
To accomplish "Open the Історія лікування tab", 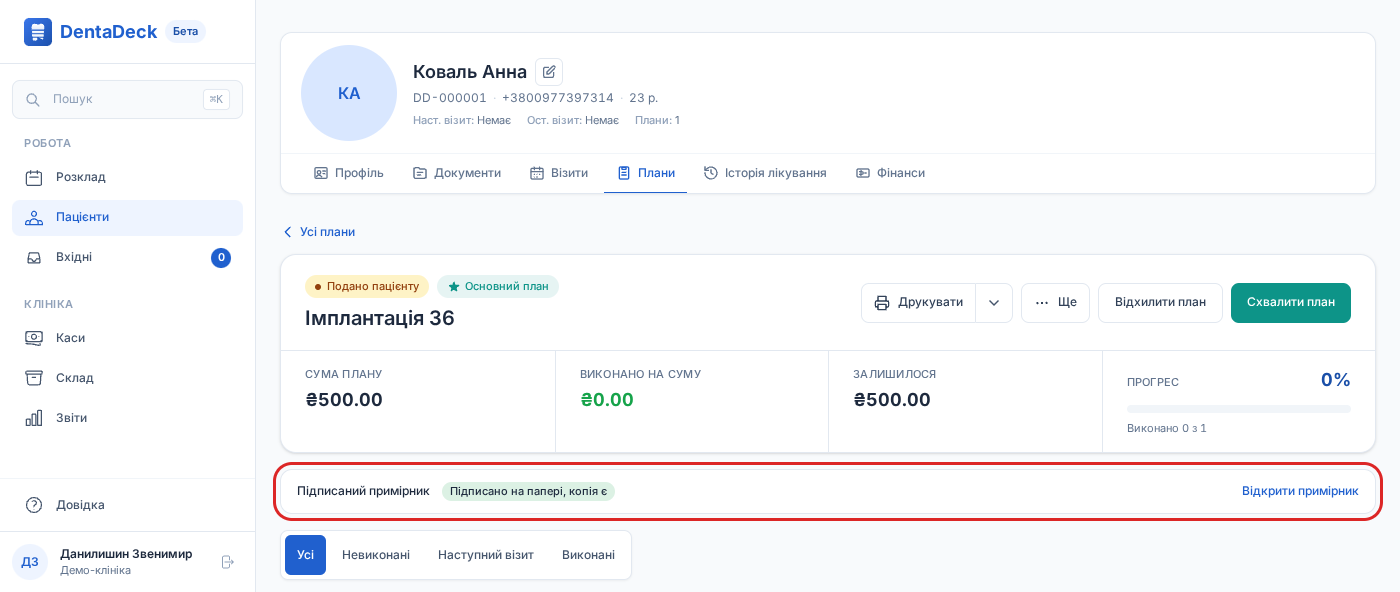I will 765,173.
